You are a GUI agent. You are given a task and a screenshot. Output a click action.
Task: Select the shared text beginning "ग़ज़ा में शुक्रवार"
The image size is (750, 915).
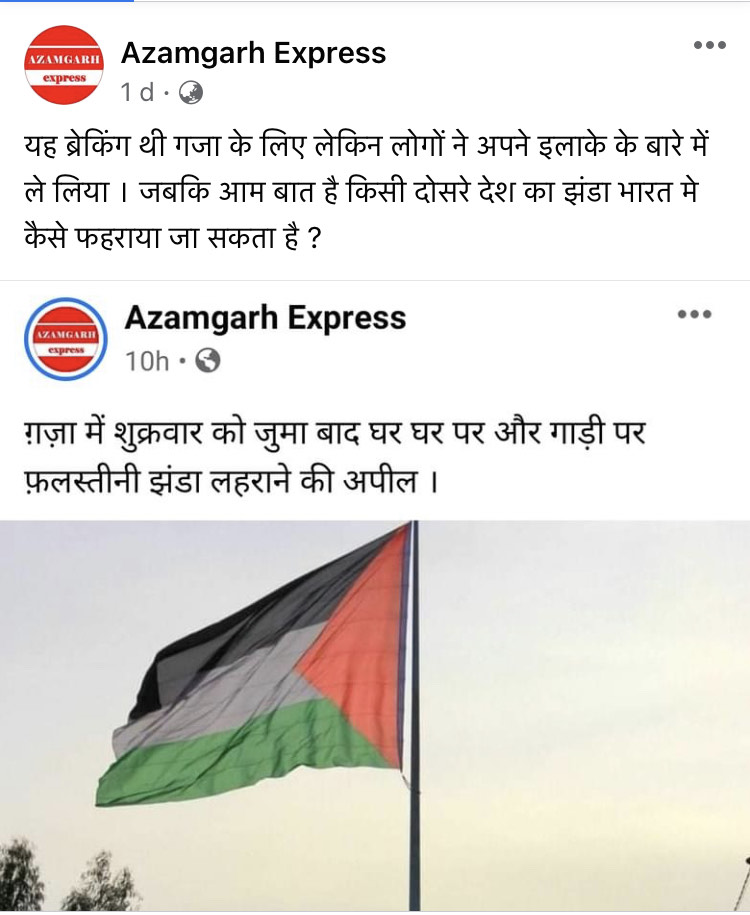click(x=334, y=457)
